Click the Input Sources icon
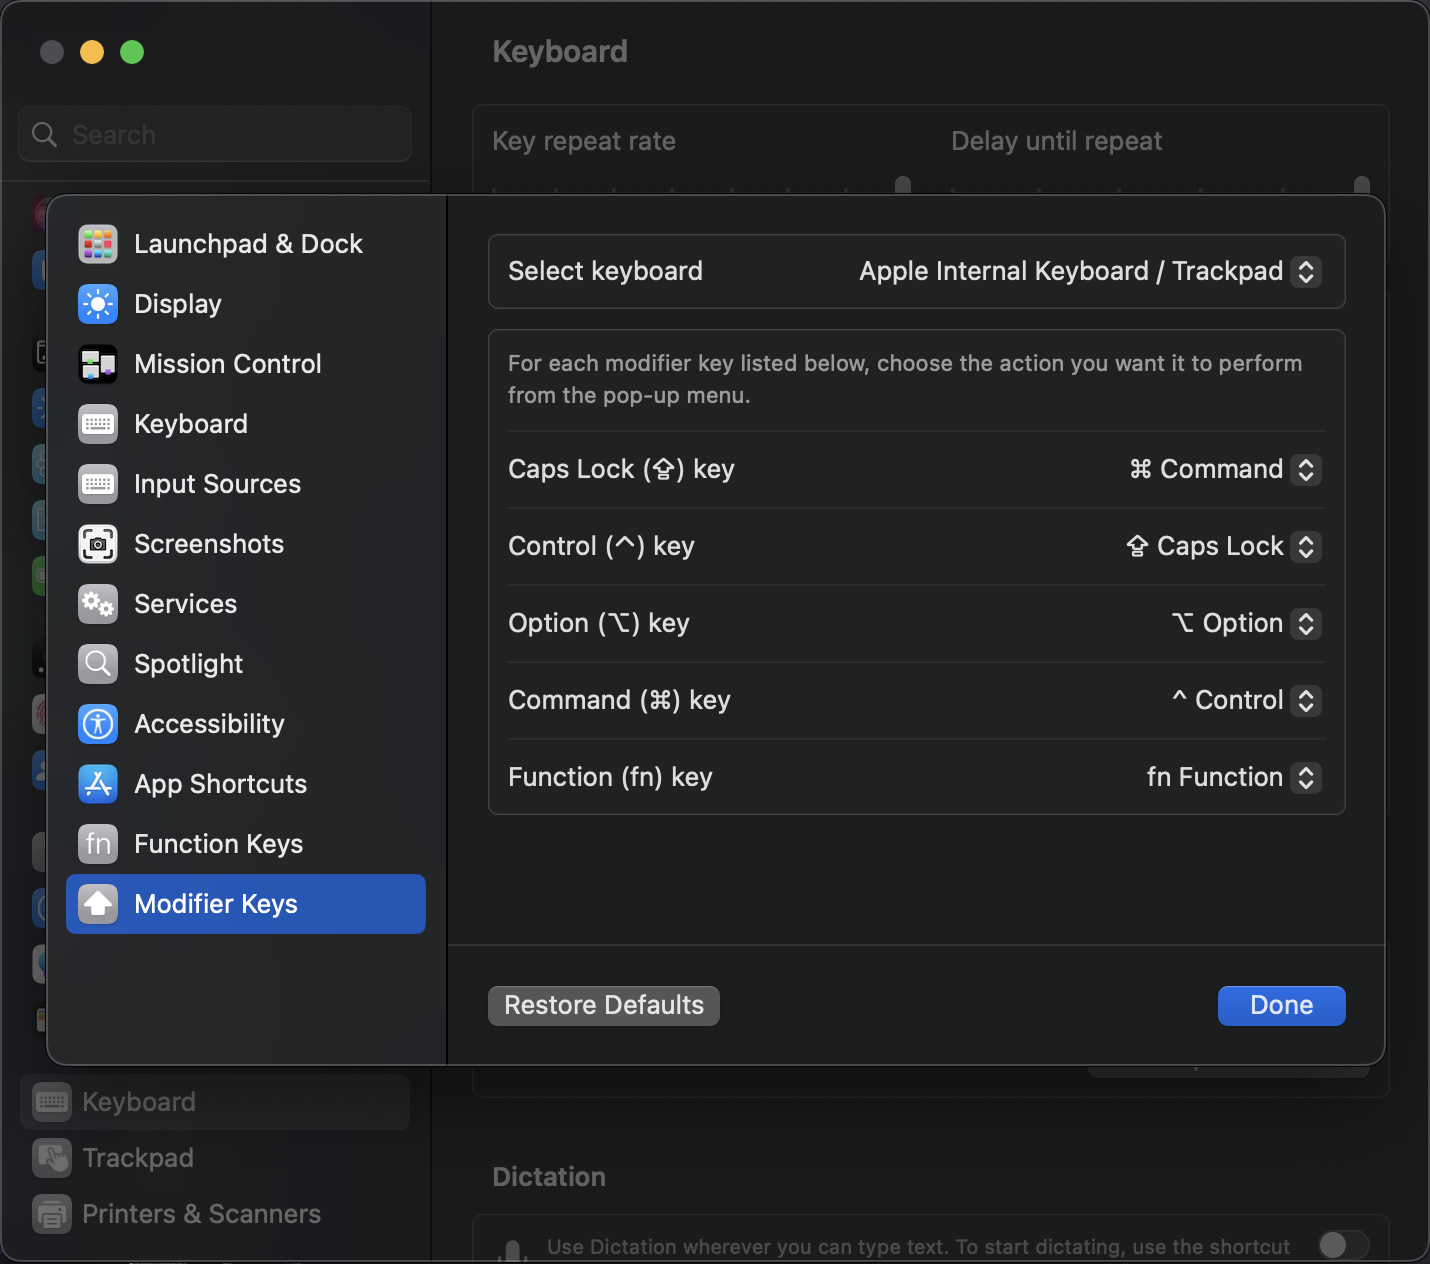This screenshot has height=1264, width=1430. (98, 484)
